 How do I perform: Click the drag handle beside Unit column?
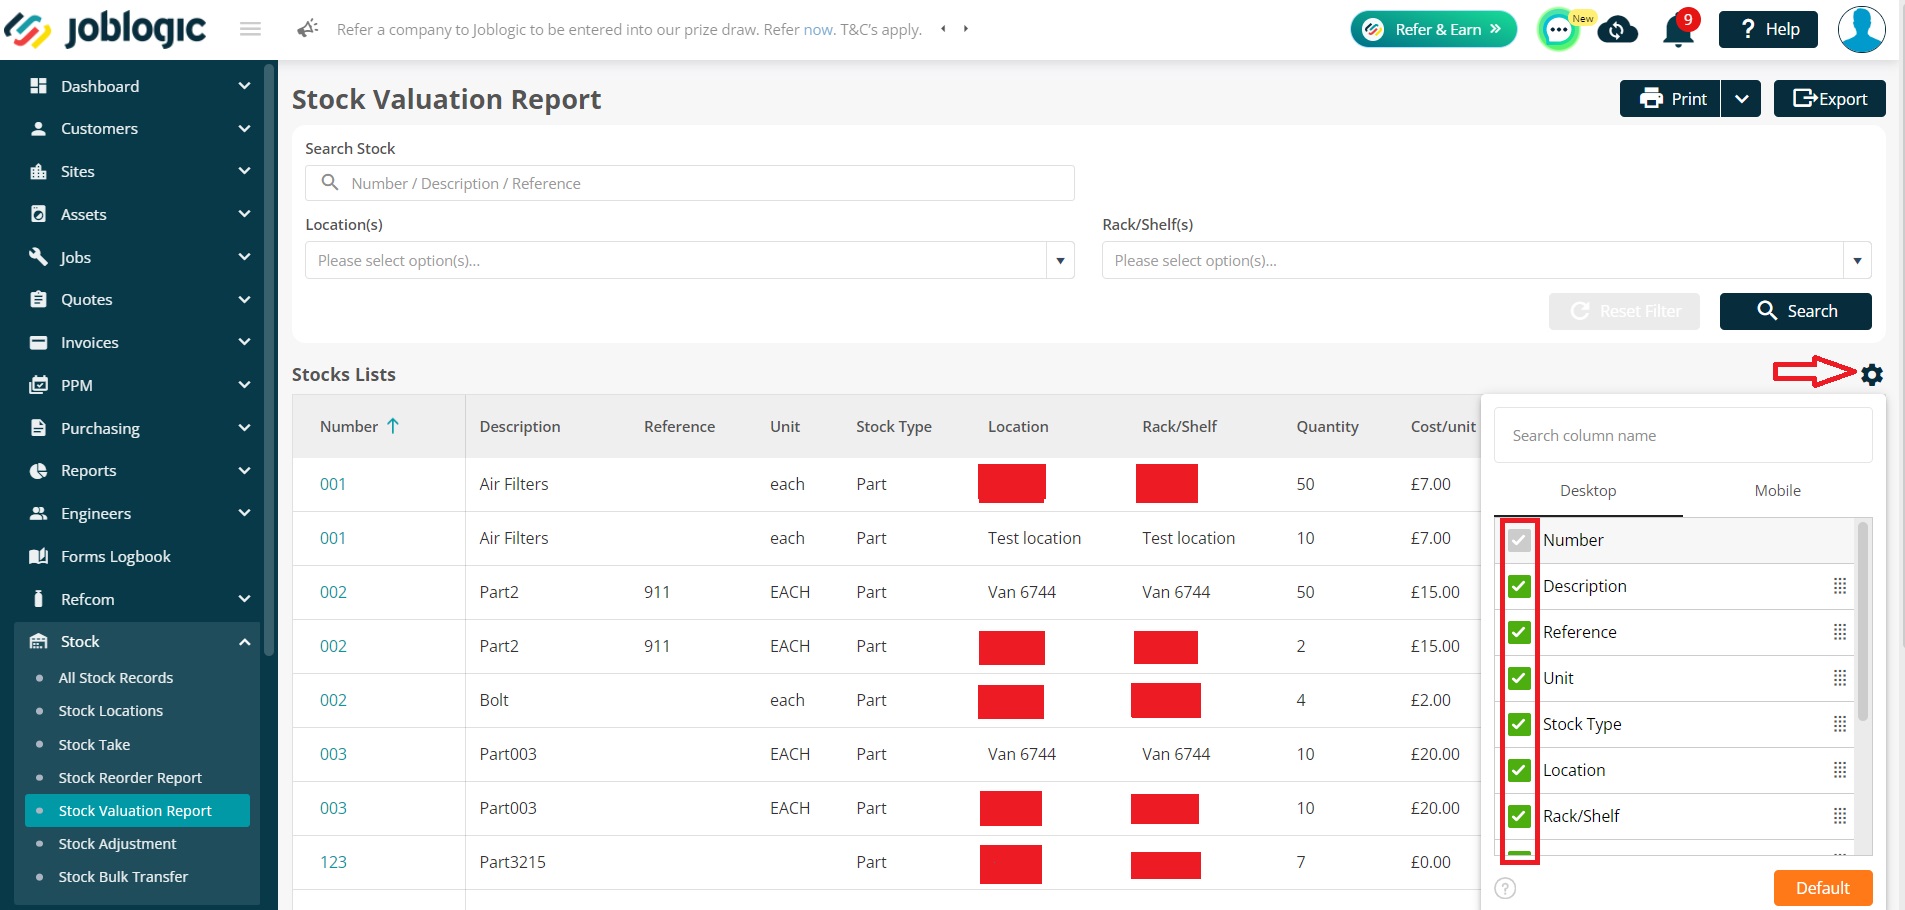point(1839,678)
